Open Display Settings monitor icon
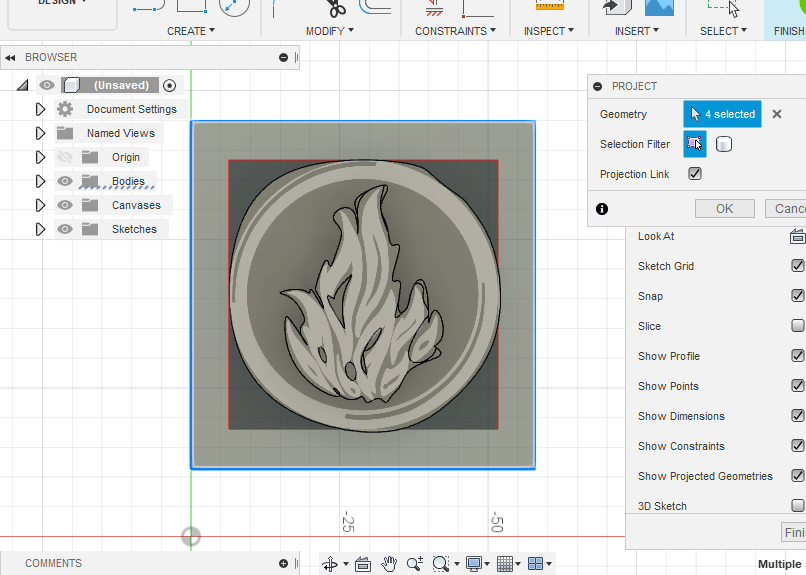 click(473, 564)
